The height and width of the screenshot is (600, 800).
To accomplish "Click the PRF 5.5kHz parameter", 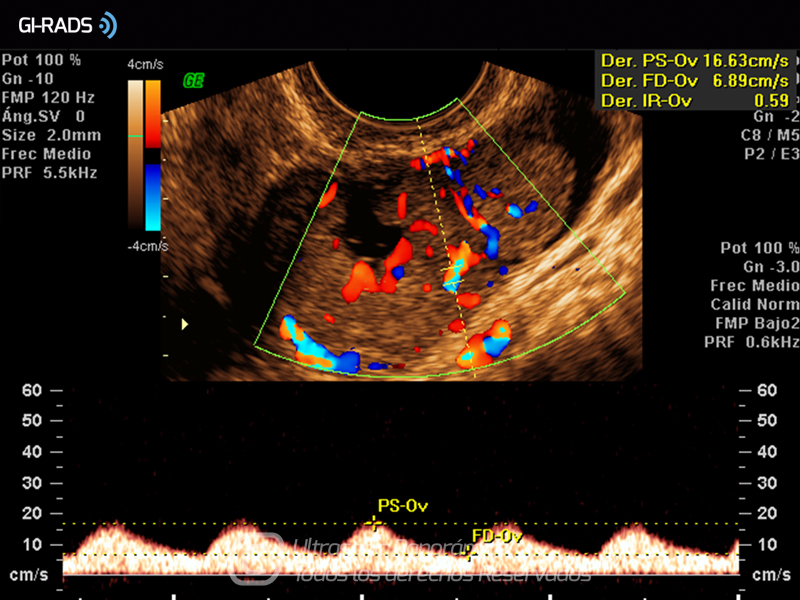I will pyautogui.click(x=49, y=173).
